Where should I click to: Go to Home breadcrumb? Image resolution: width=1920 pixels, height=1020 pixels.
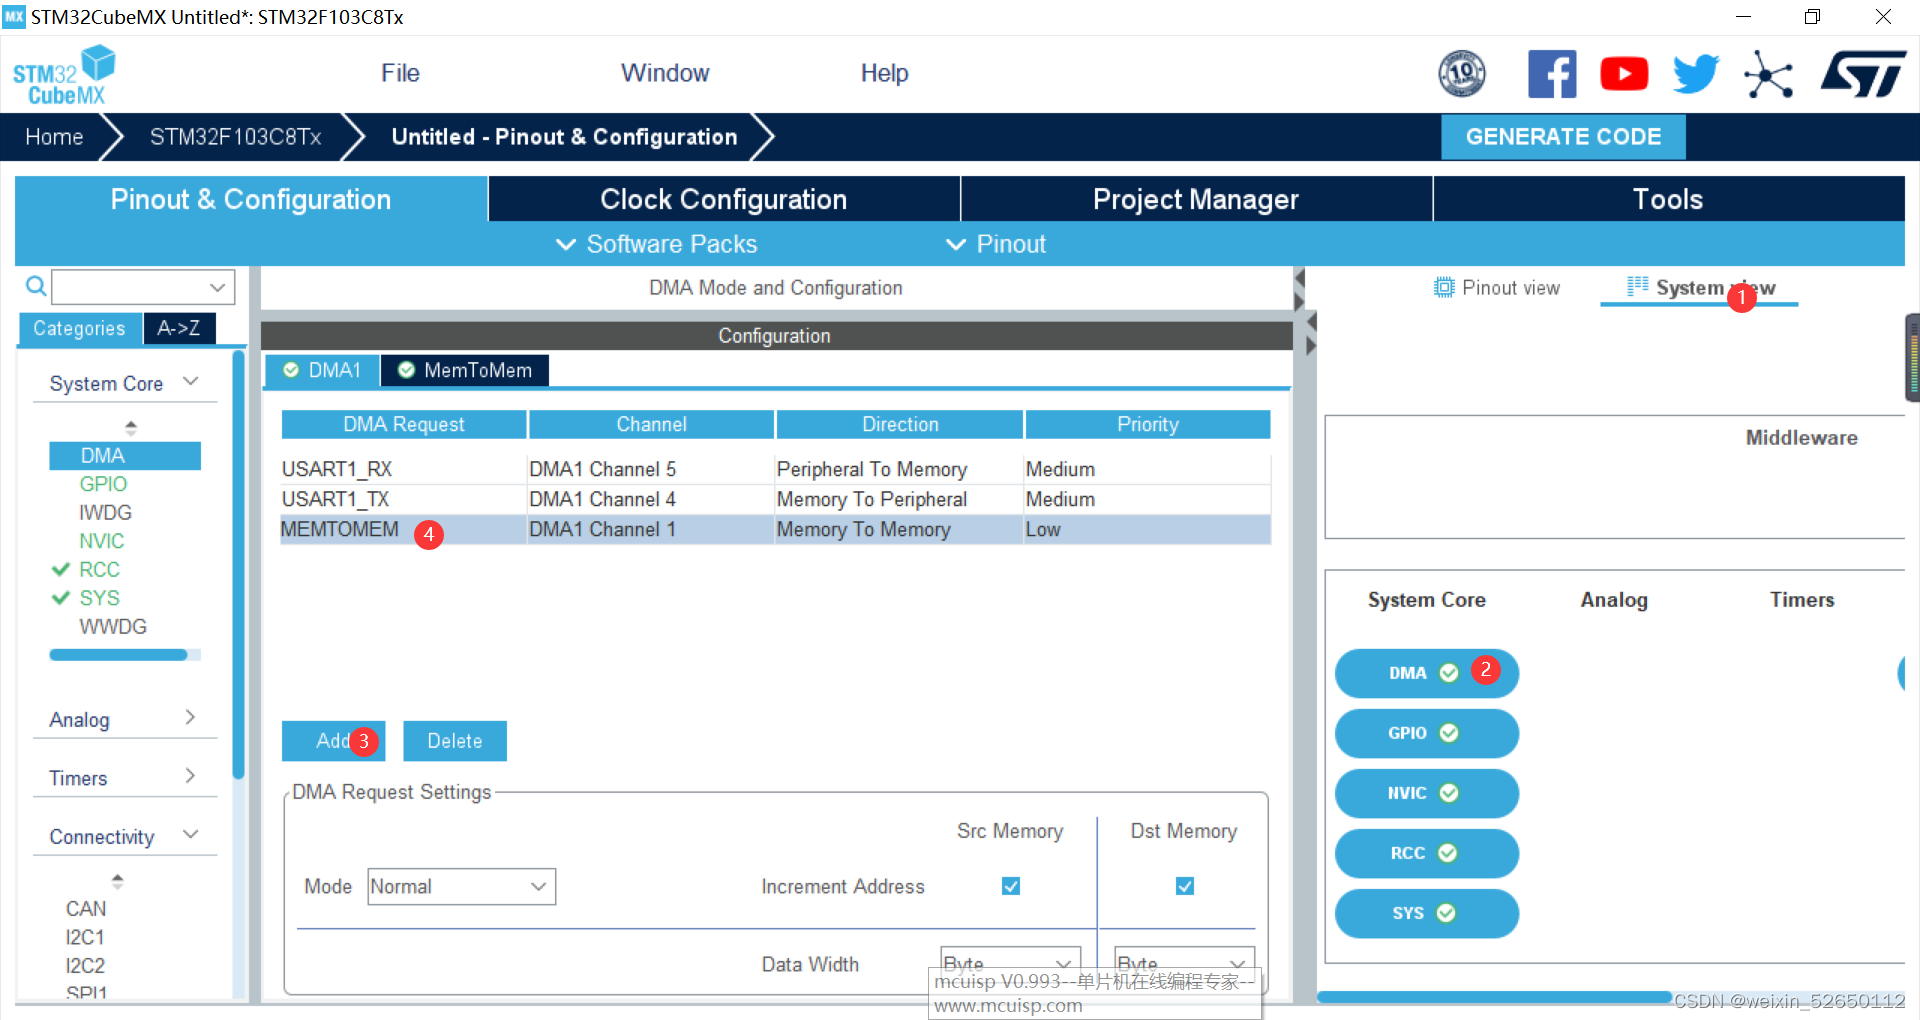point(54,137)
